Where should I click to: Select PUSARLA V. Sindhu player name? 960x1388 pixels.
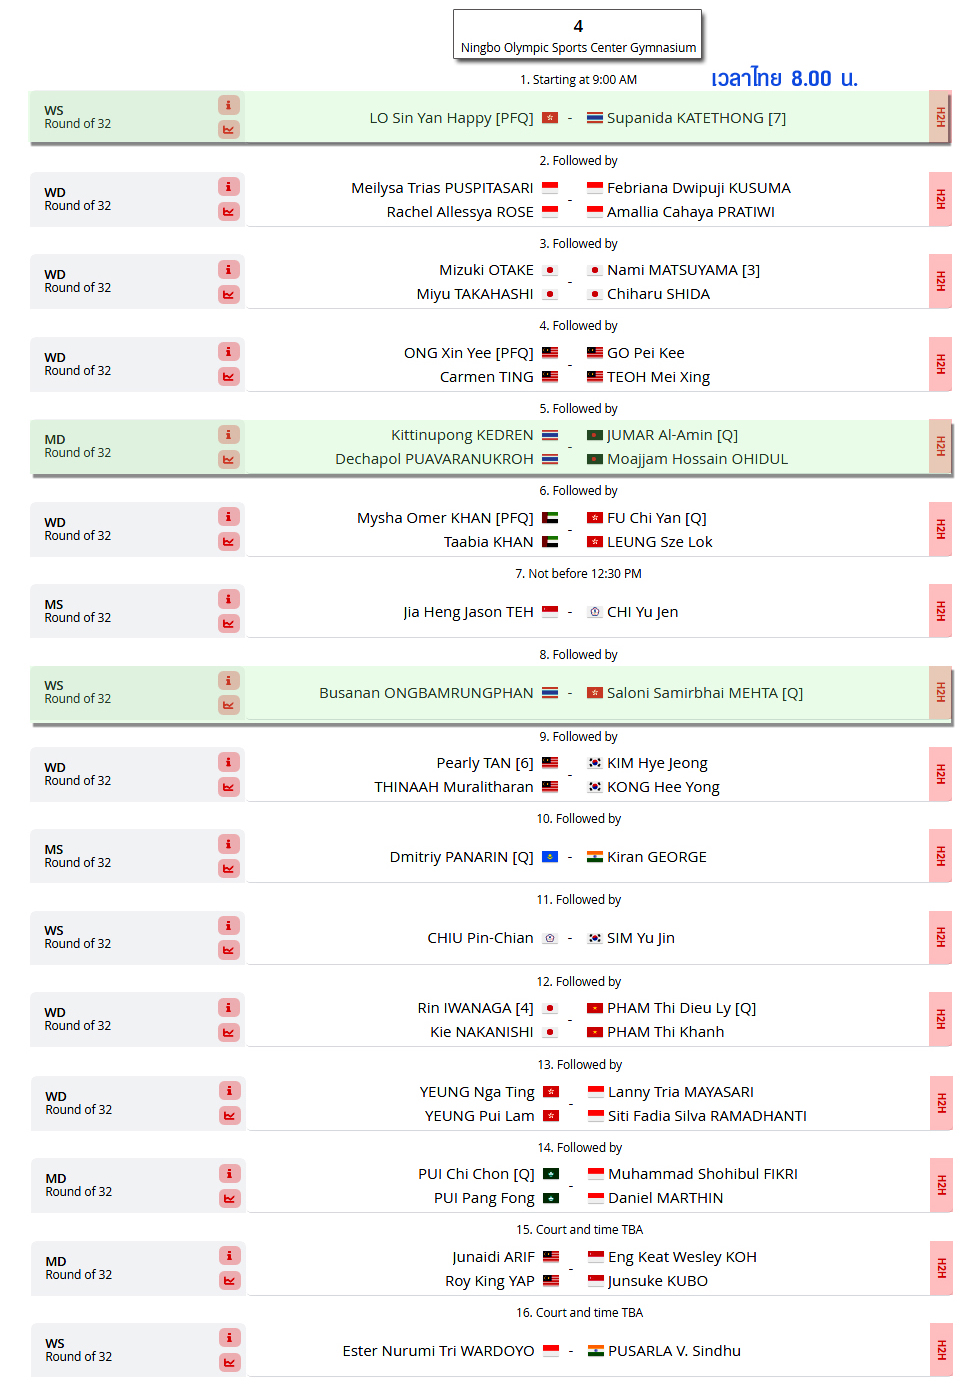pyautogui.click(x=674, y=1351)
